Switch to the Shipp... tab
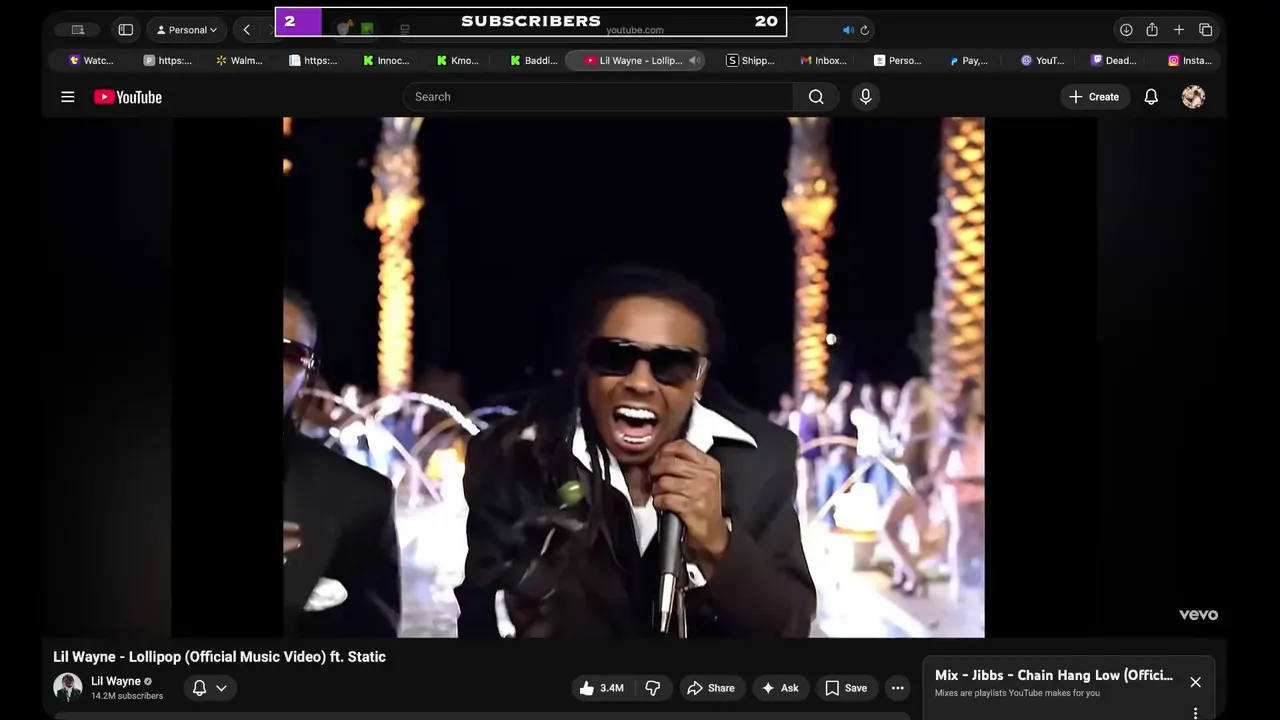 [x=751, y=61]
